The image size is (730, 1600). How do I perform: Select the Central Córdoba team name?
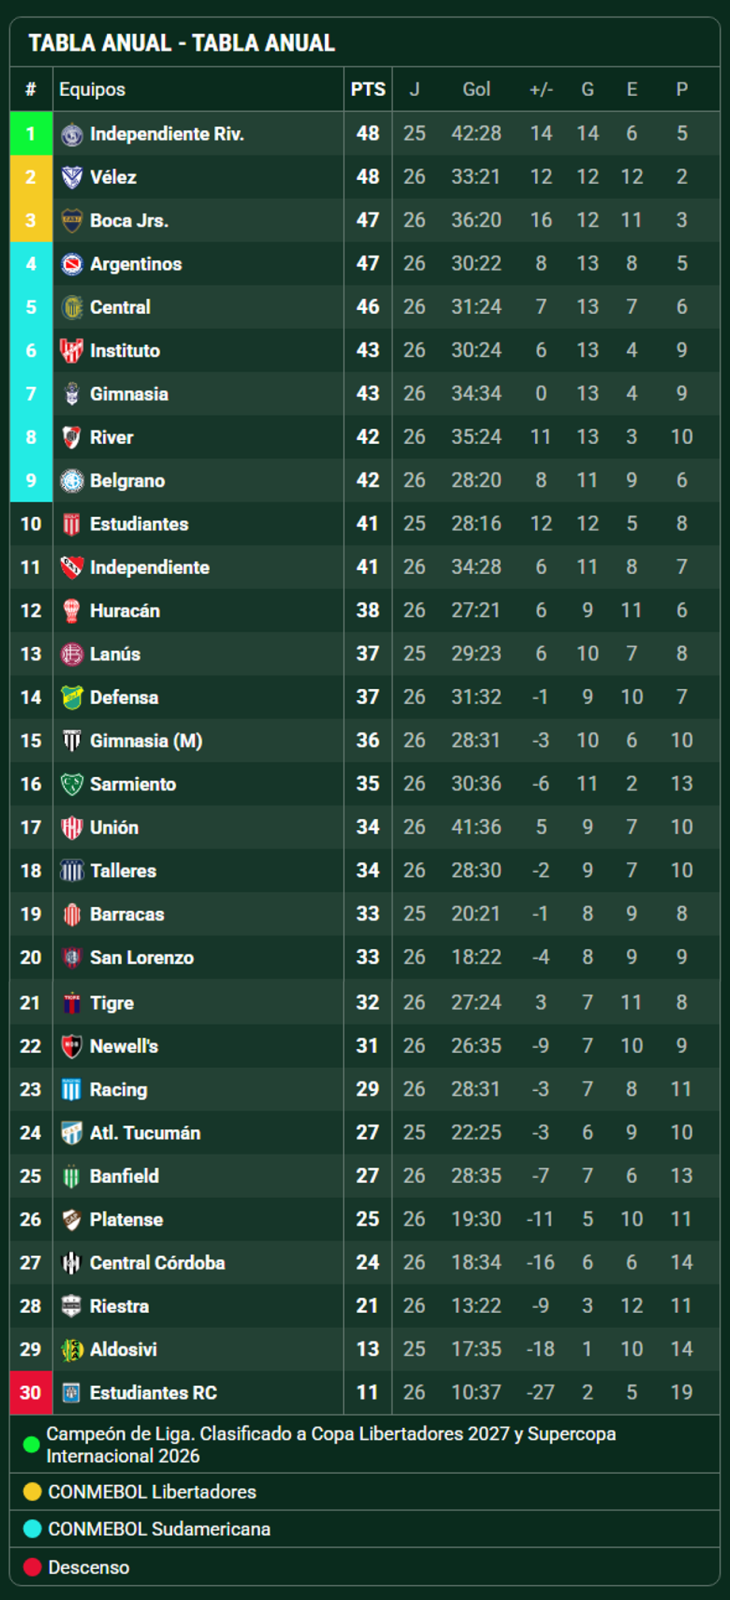click(157, 1263)
